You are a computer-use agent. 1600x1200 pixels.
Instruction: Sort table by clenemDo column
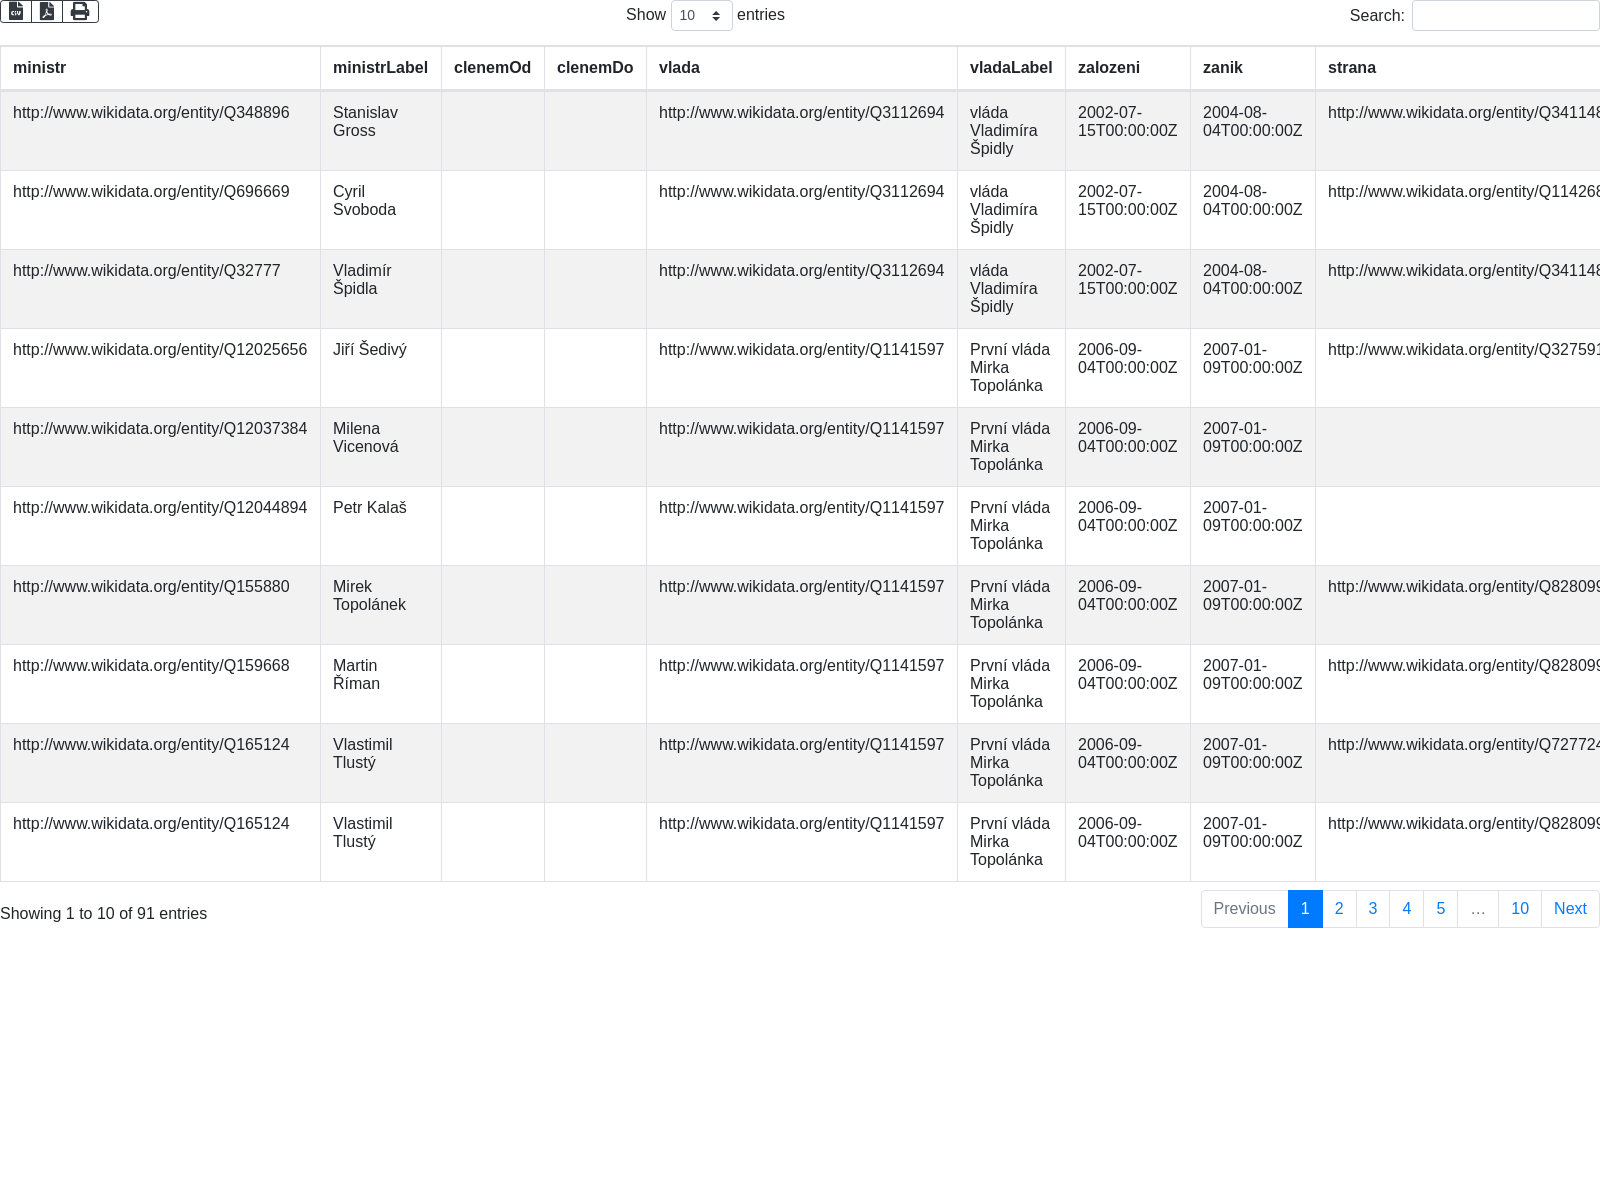[595, 68]
